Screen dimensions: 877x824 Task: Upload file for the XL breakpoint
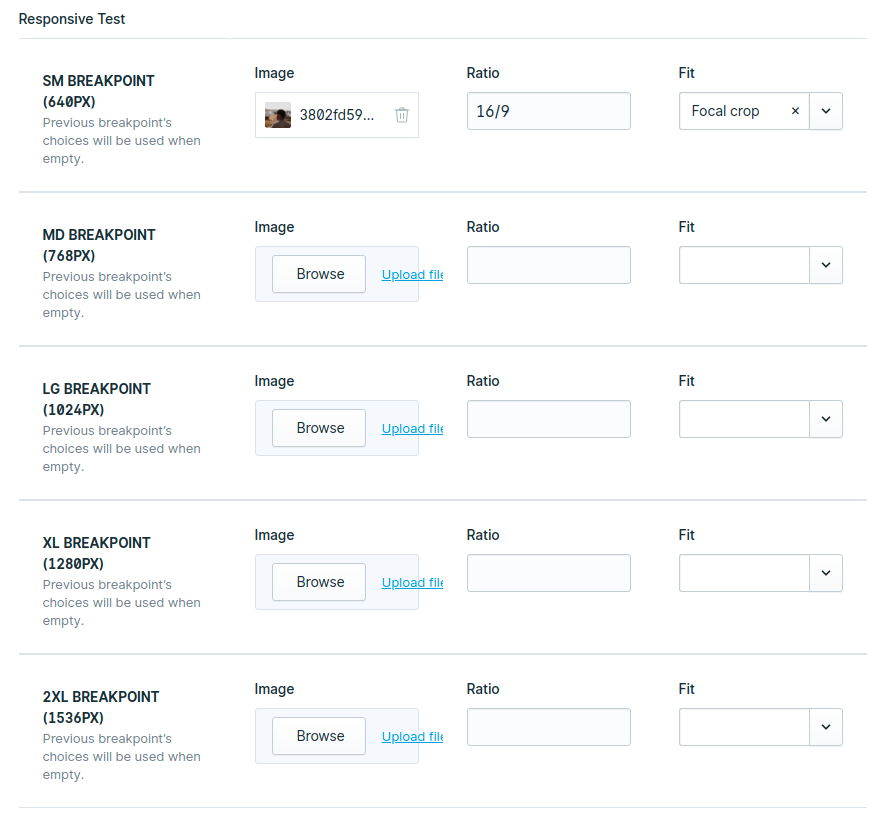[411, 582]
